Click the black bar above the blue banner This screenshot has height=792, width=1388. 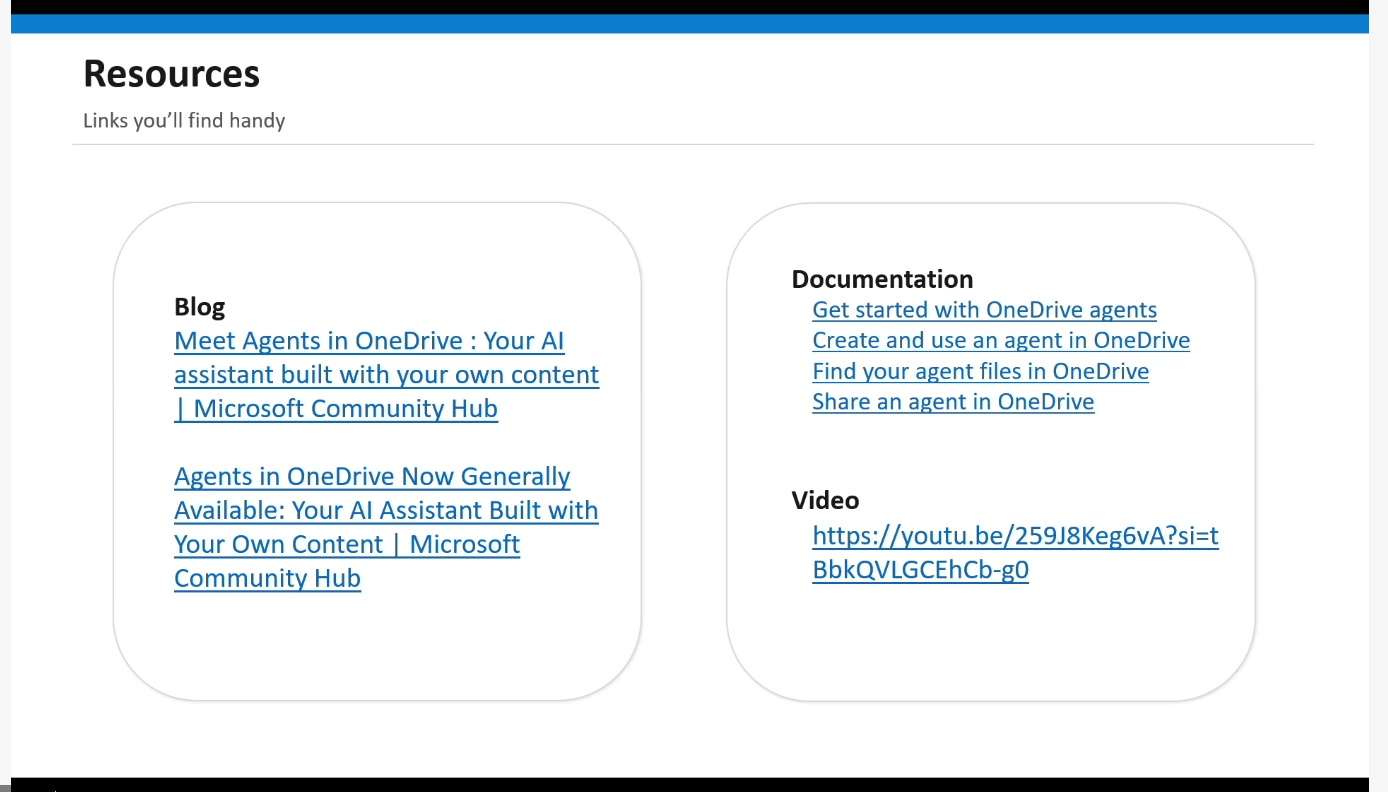click(690, 6)
